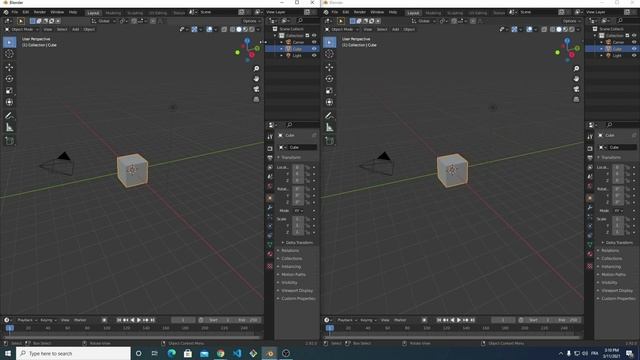Expand Motion Paths in left properties panel
Screen dimensions: 640x360
pyautogui.click(x=293, y=275)
